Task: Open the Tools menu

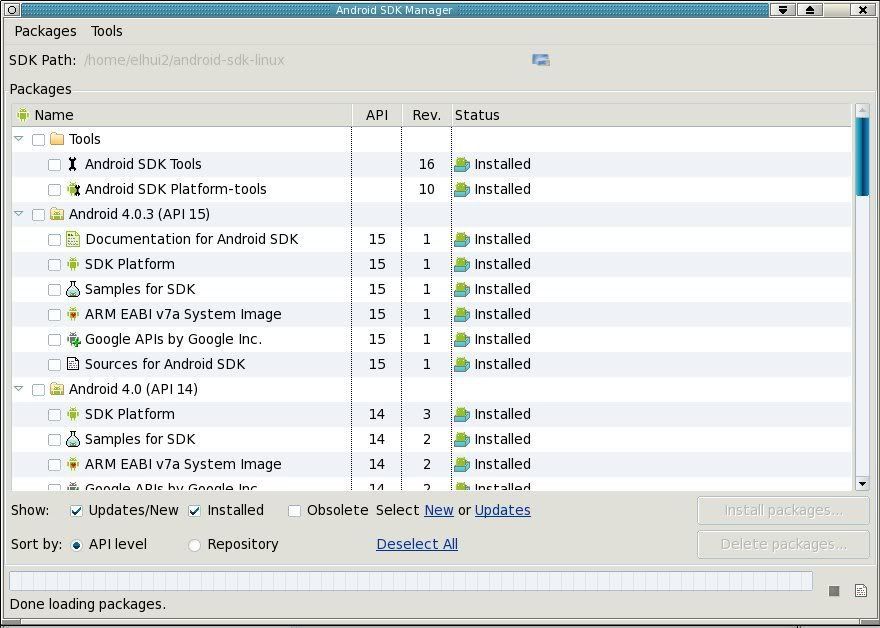Action: [x=107, y=31]
